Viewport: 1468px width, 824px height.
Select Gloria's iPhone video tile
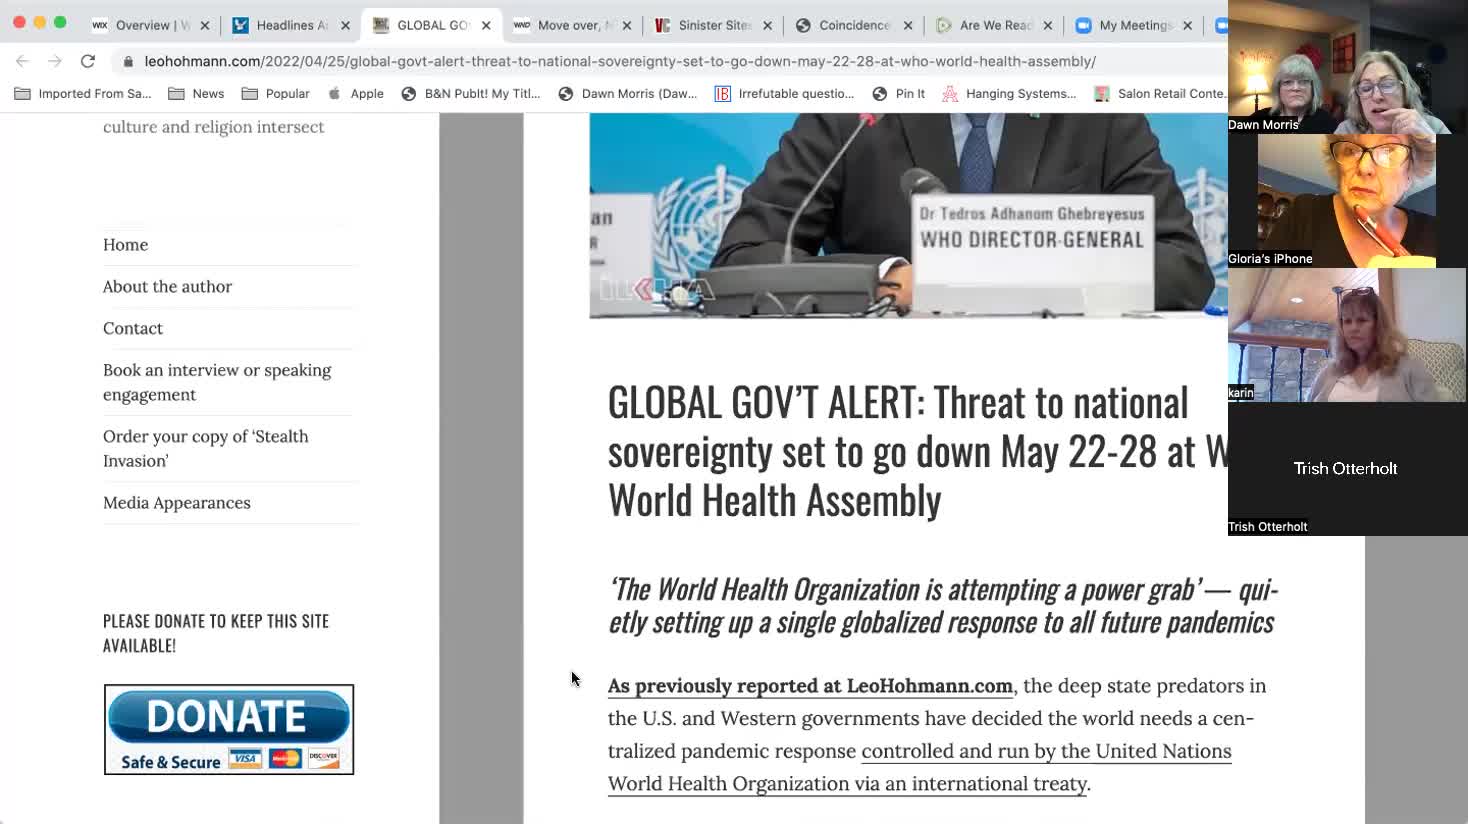coord(1346,201)
